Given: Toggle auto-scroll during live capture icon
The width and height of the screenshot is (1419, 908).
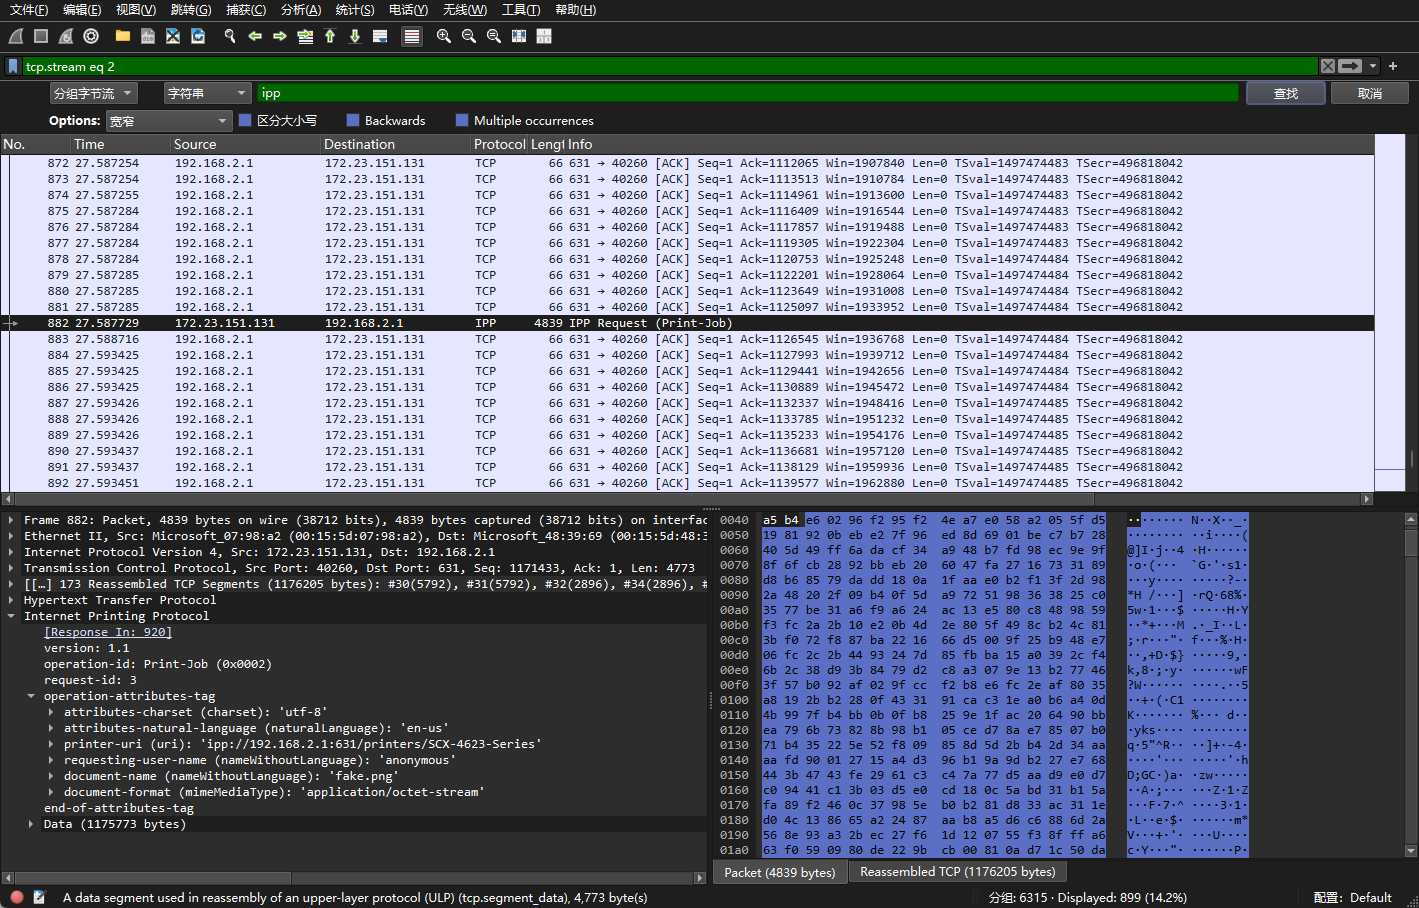Looking at the screenshot, I should (380, 36).
